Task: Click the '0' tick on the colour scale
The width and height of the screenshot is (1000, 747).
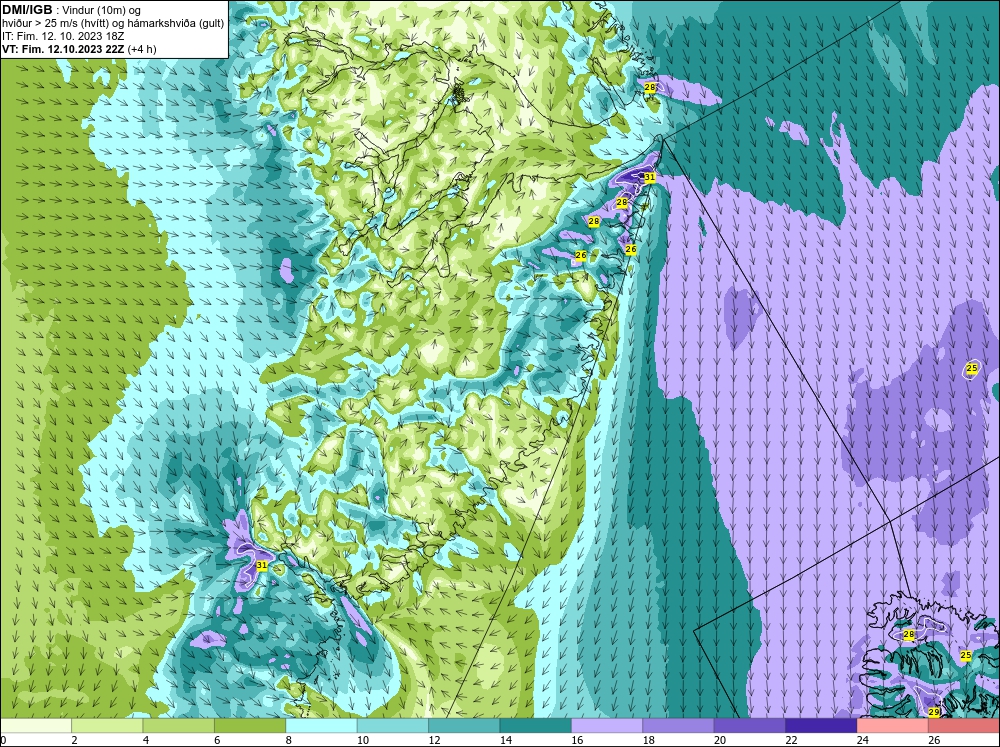Action: (3, 741)
